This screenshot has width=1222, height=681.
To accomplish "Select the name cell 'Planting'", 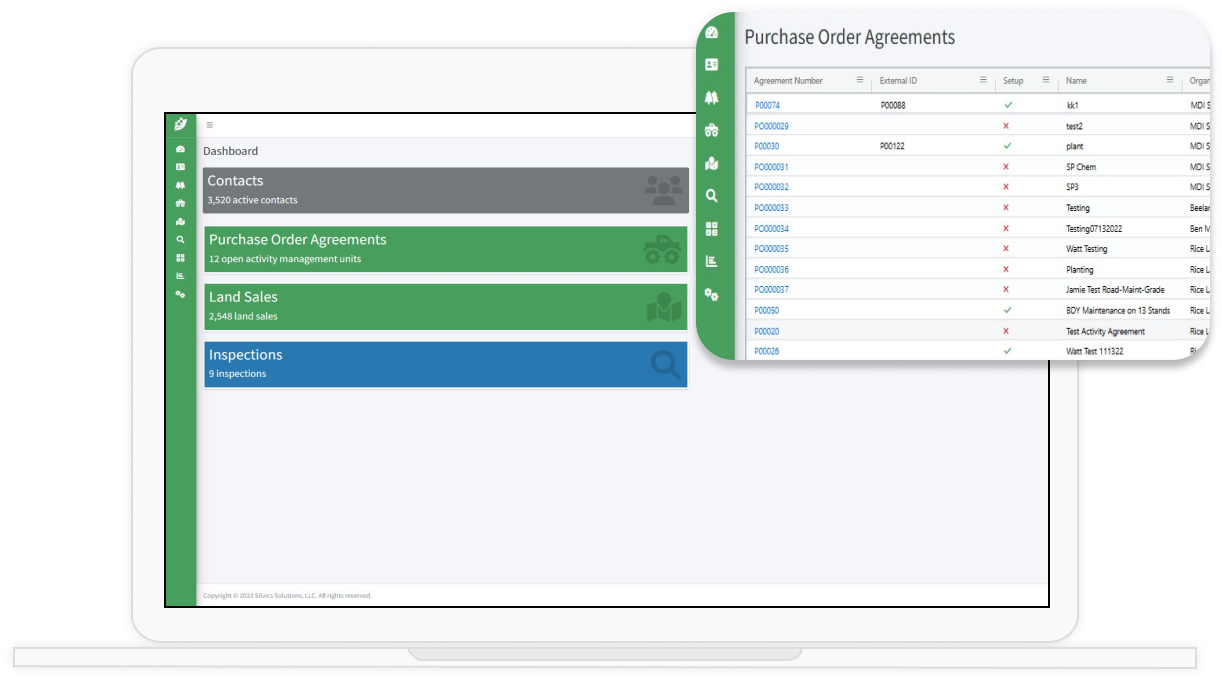I will click(x=1080, y=270).
